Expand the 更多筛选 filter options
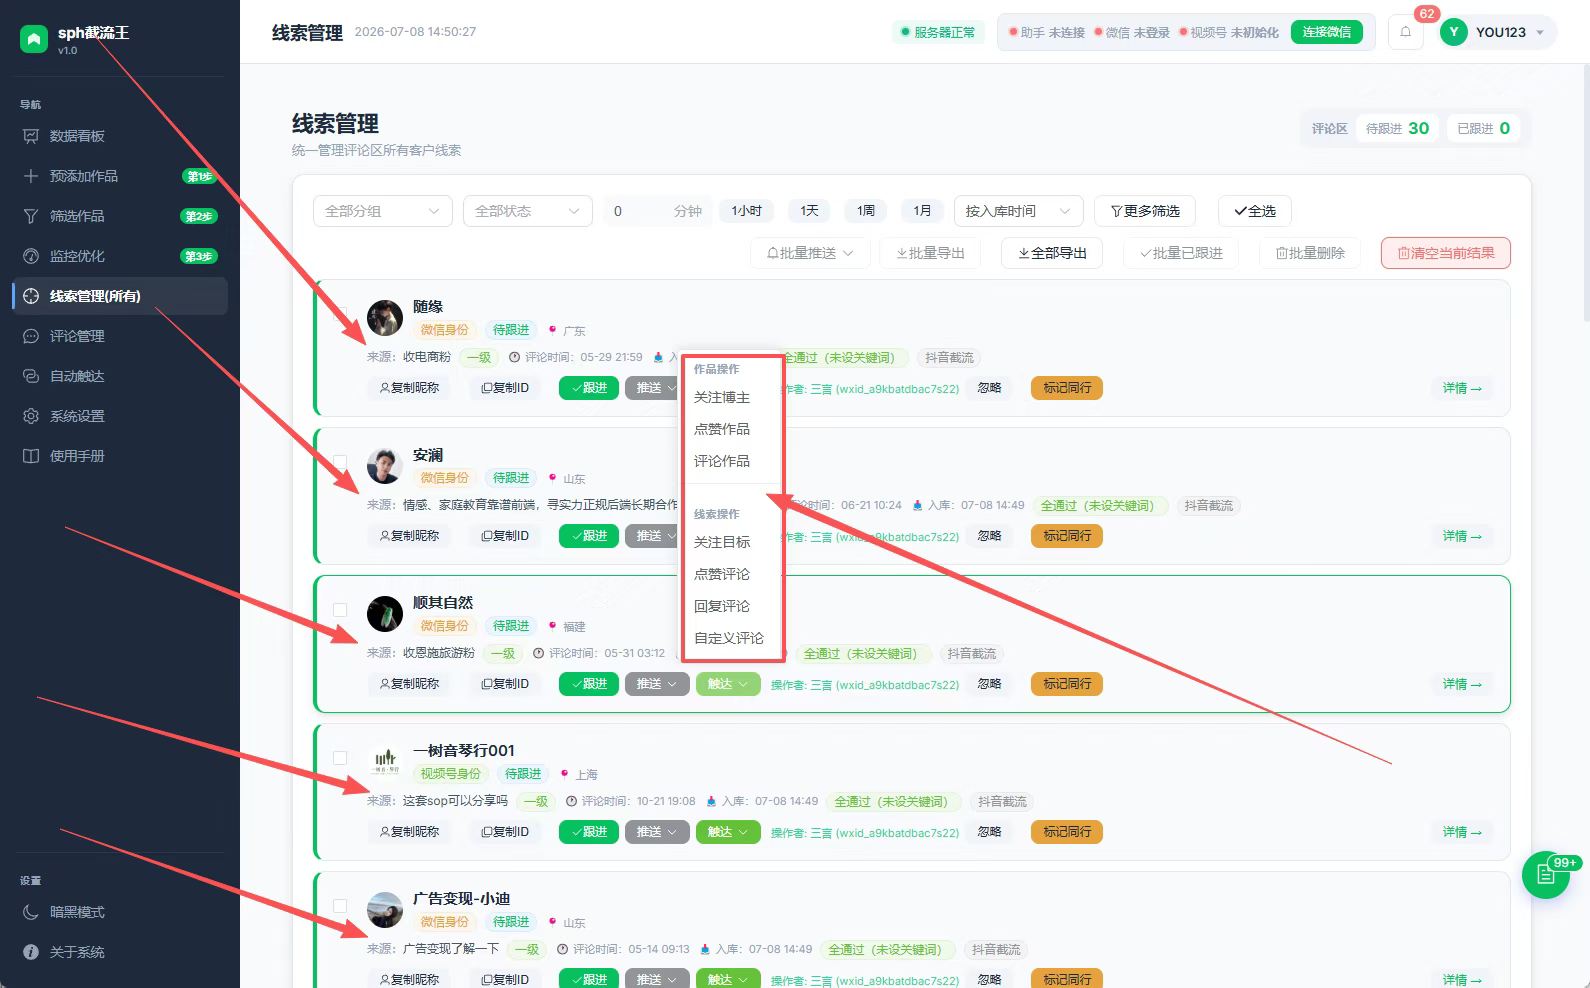Image resolution: width=1590 pixels, height=988 pixels. pos(1145,211)
